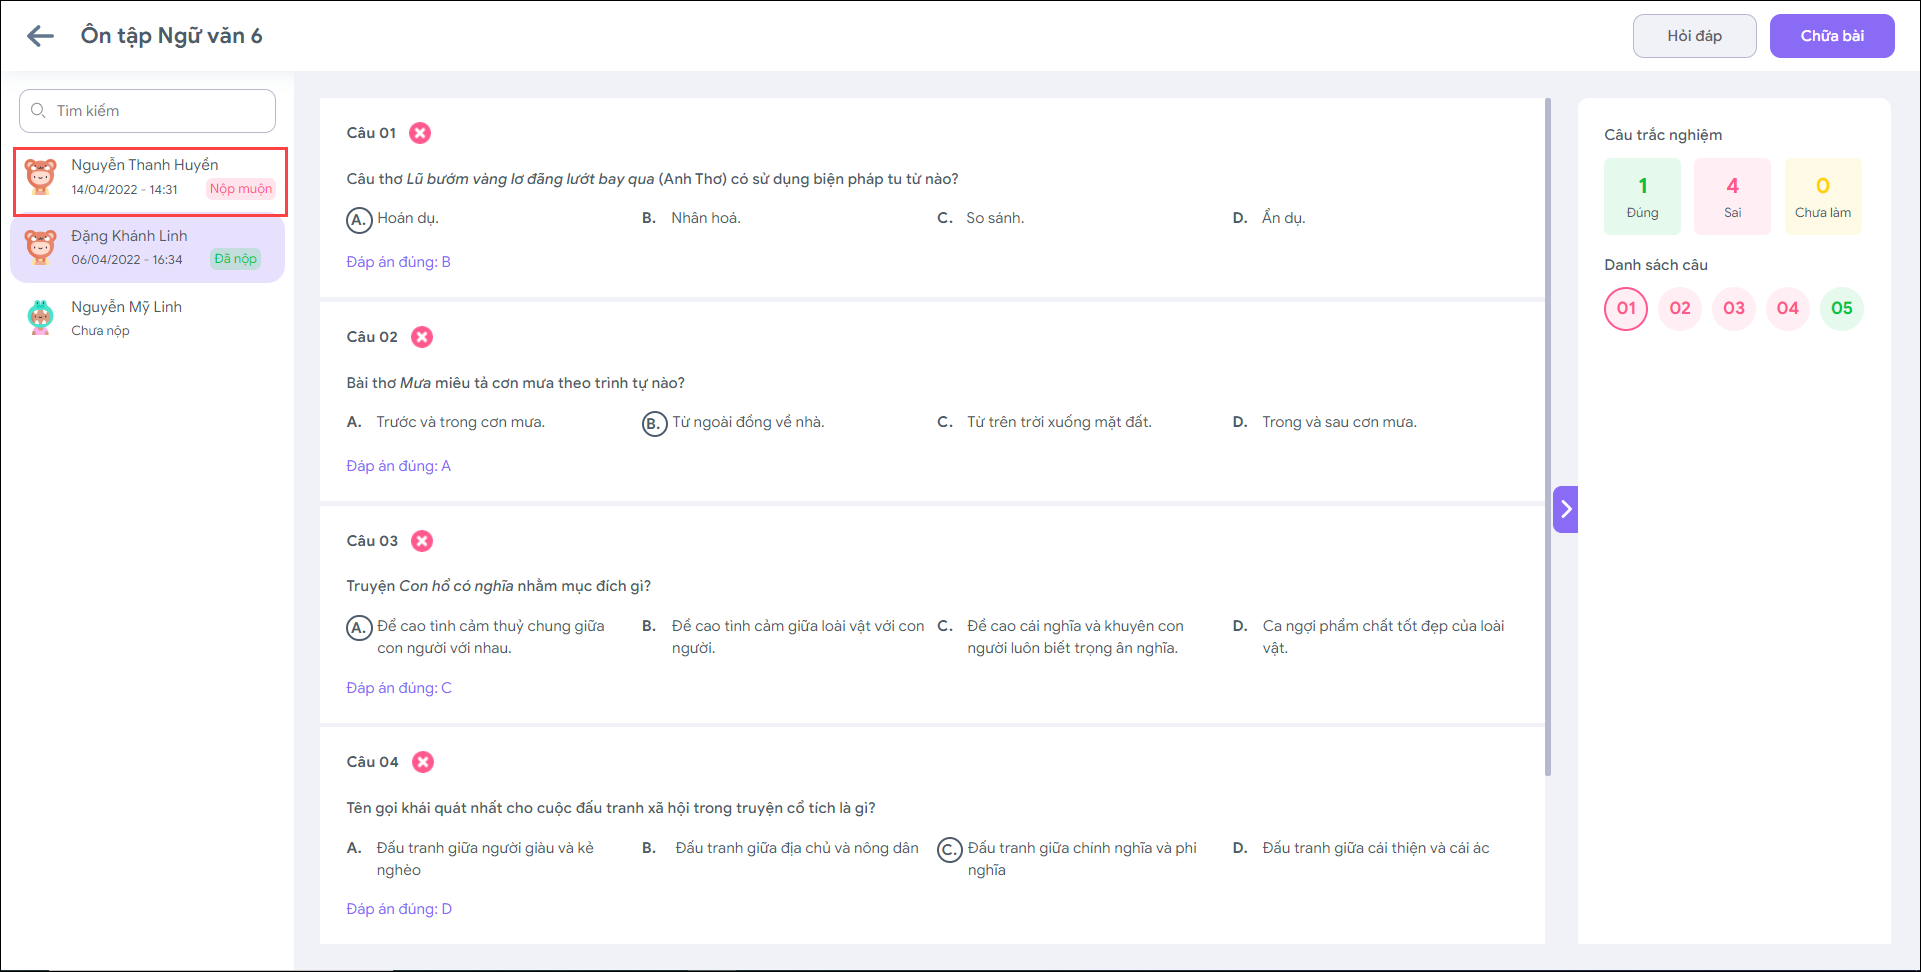Click Nguyễn Thanh Huyền's avatar icon

(x=41, y=176)
